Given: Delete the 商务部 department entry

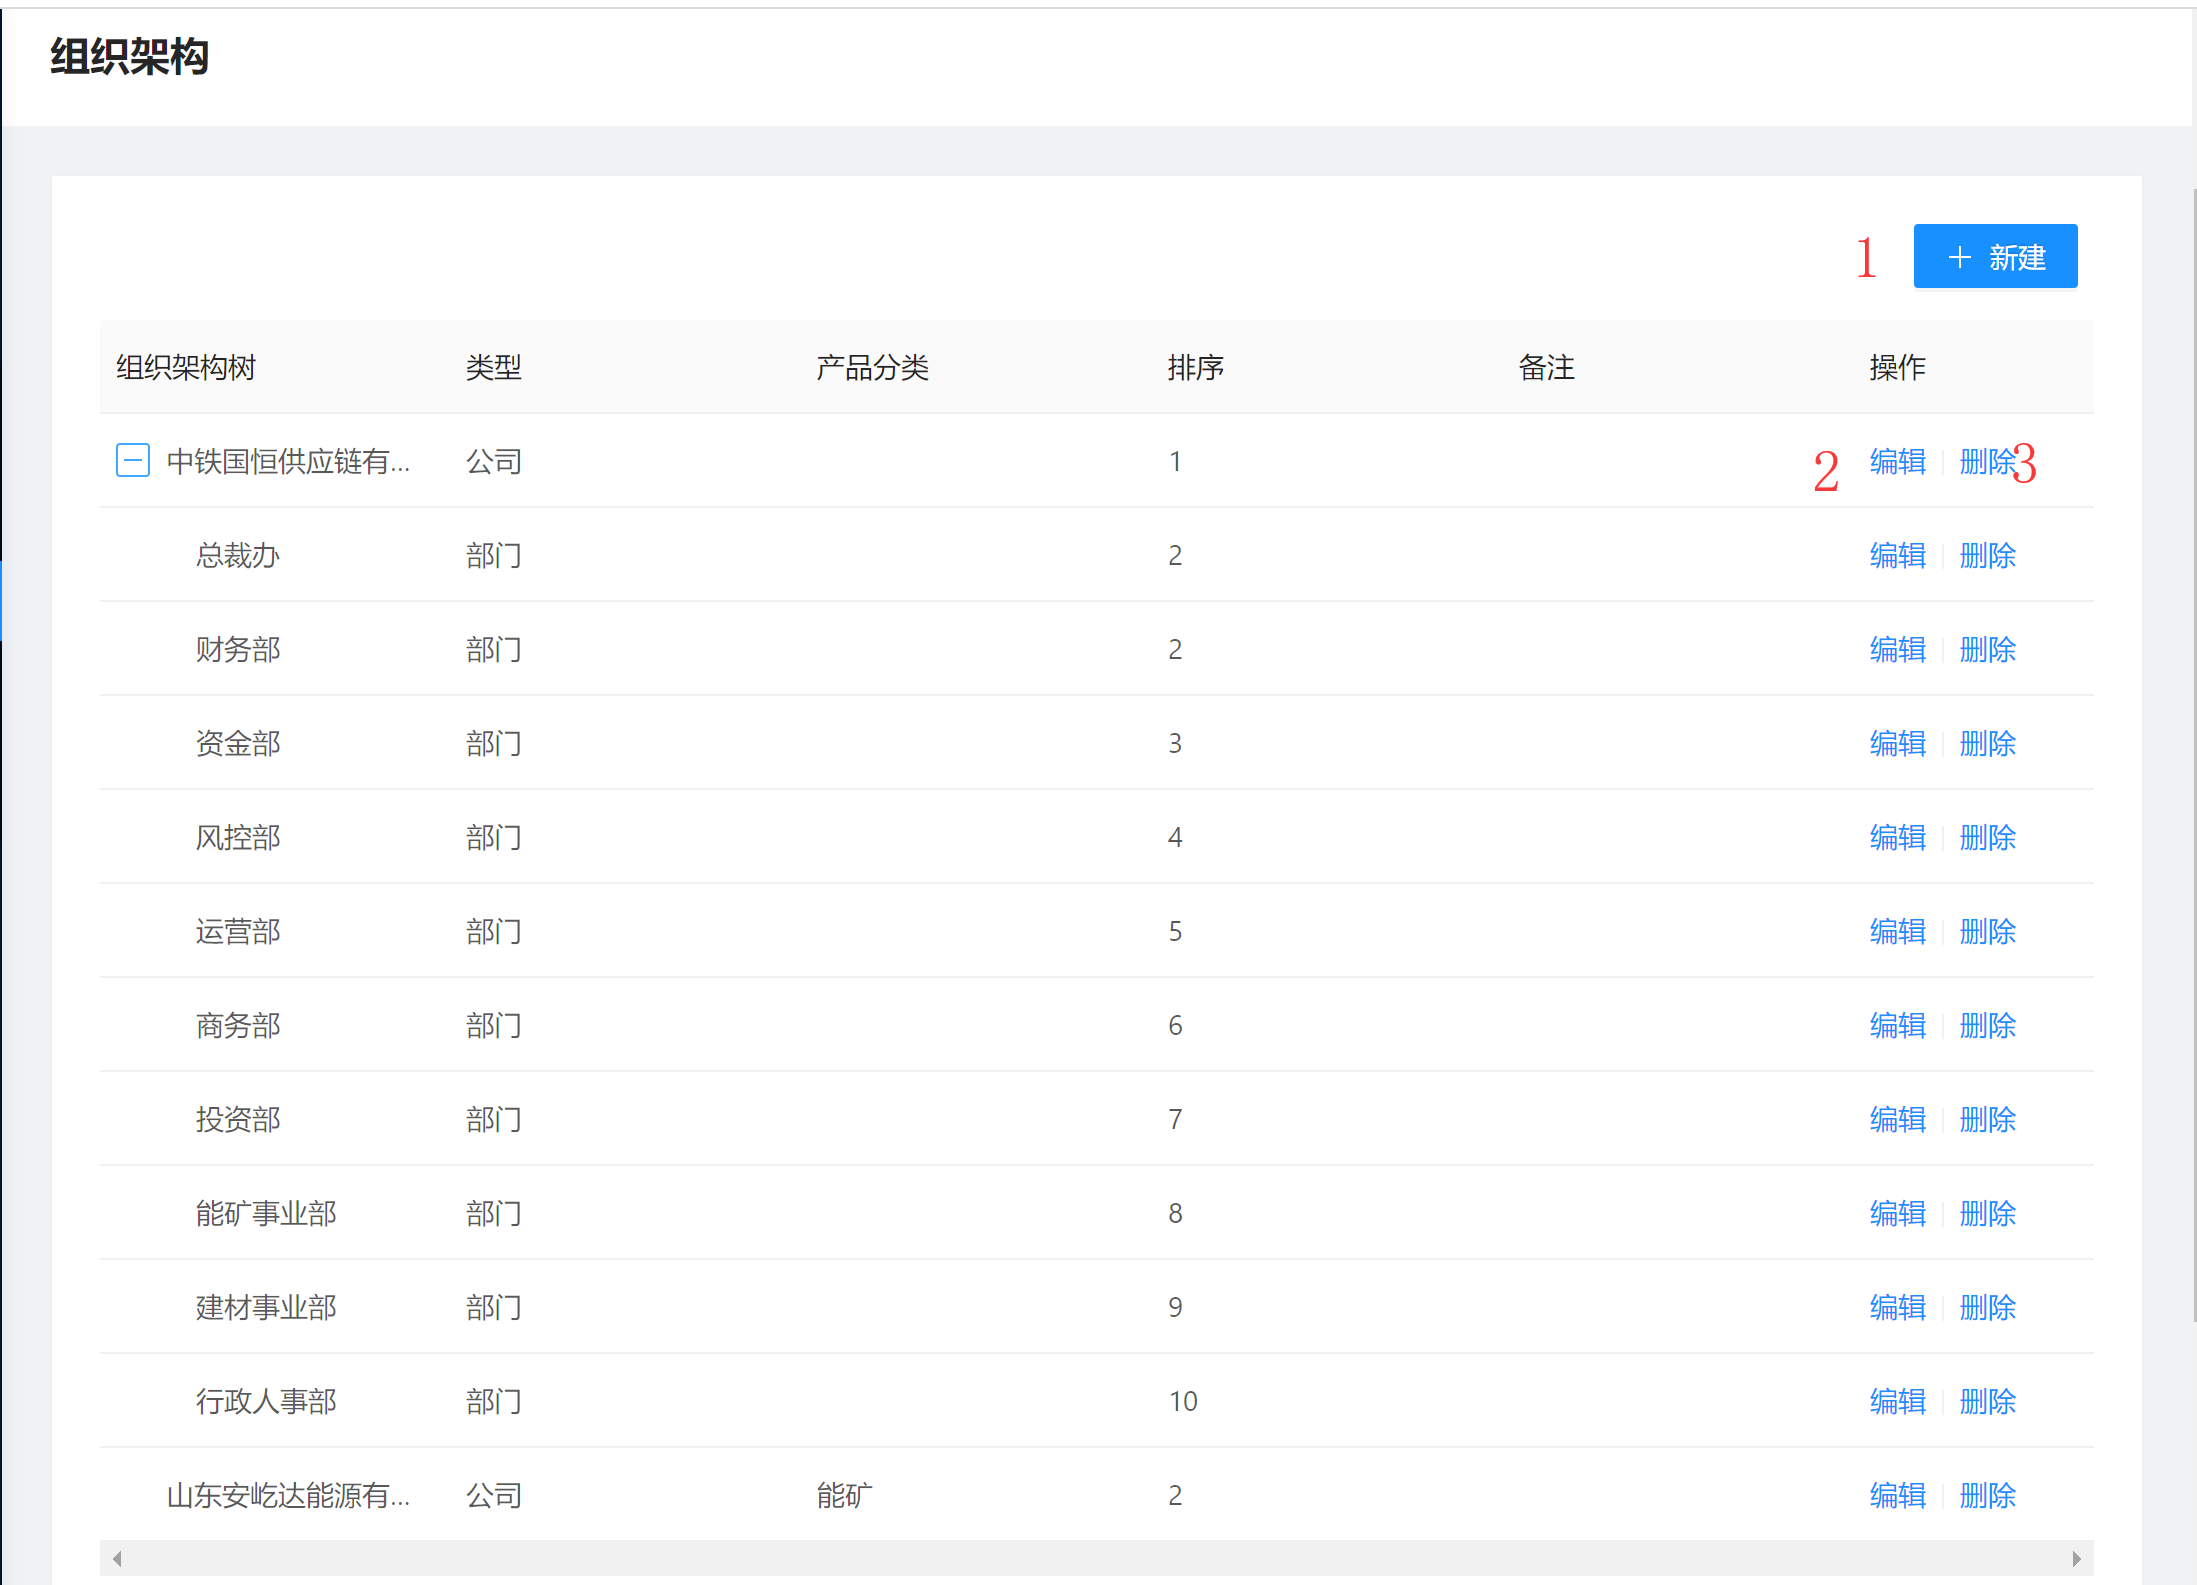Looking at the screenshot, I should (1986, 1026).
